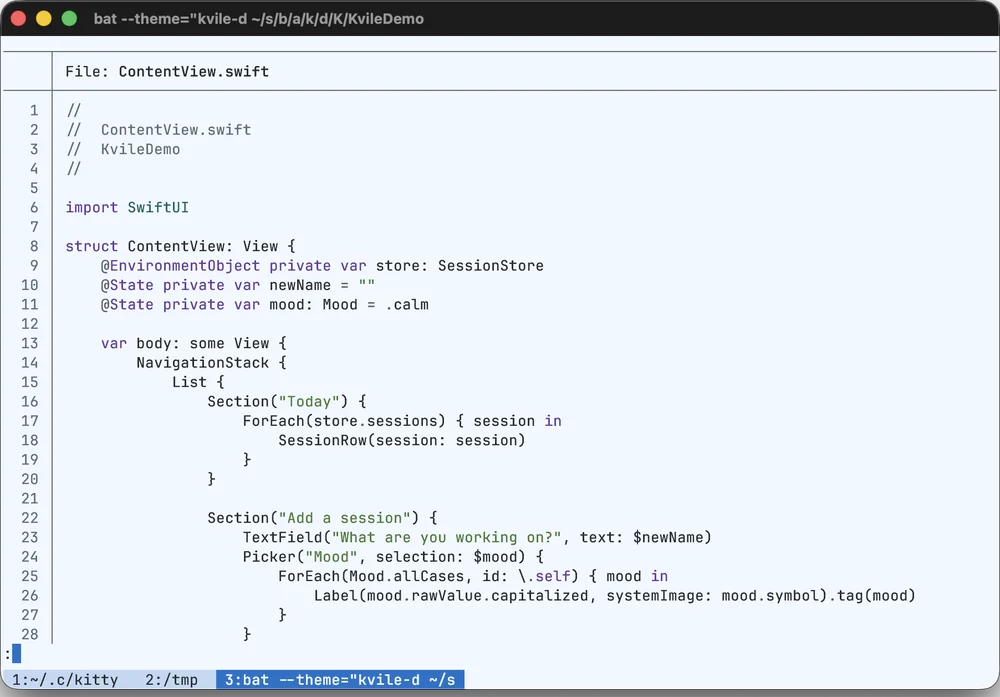Click the "\.self" key path

(544, 576)
